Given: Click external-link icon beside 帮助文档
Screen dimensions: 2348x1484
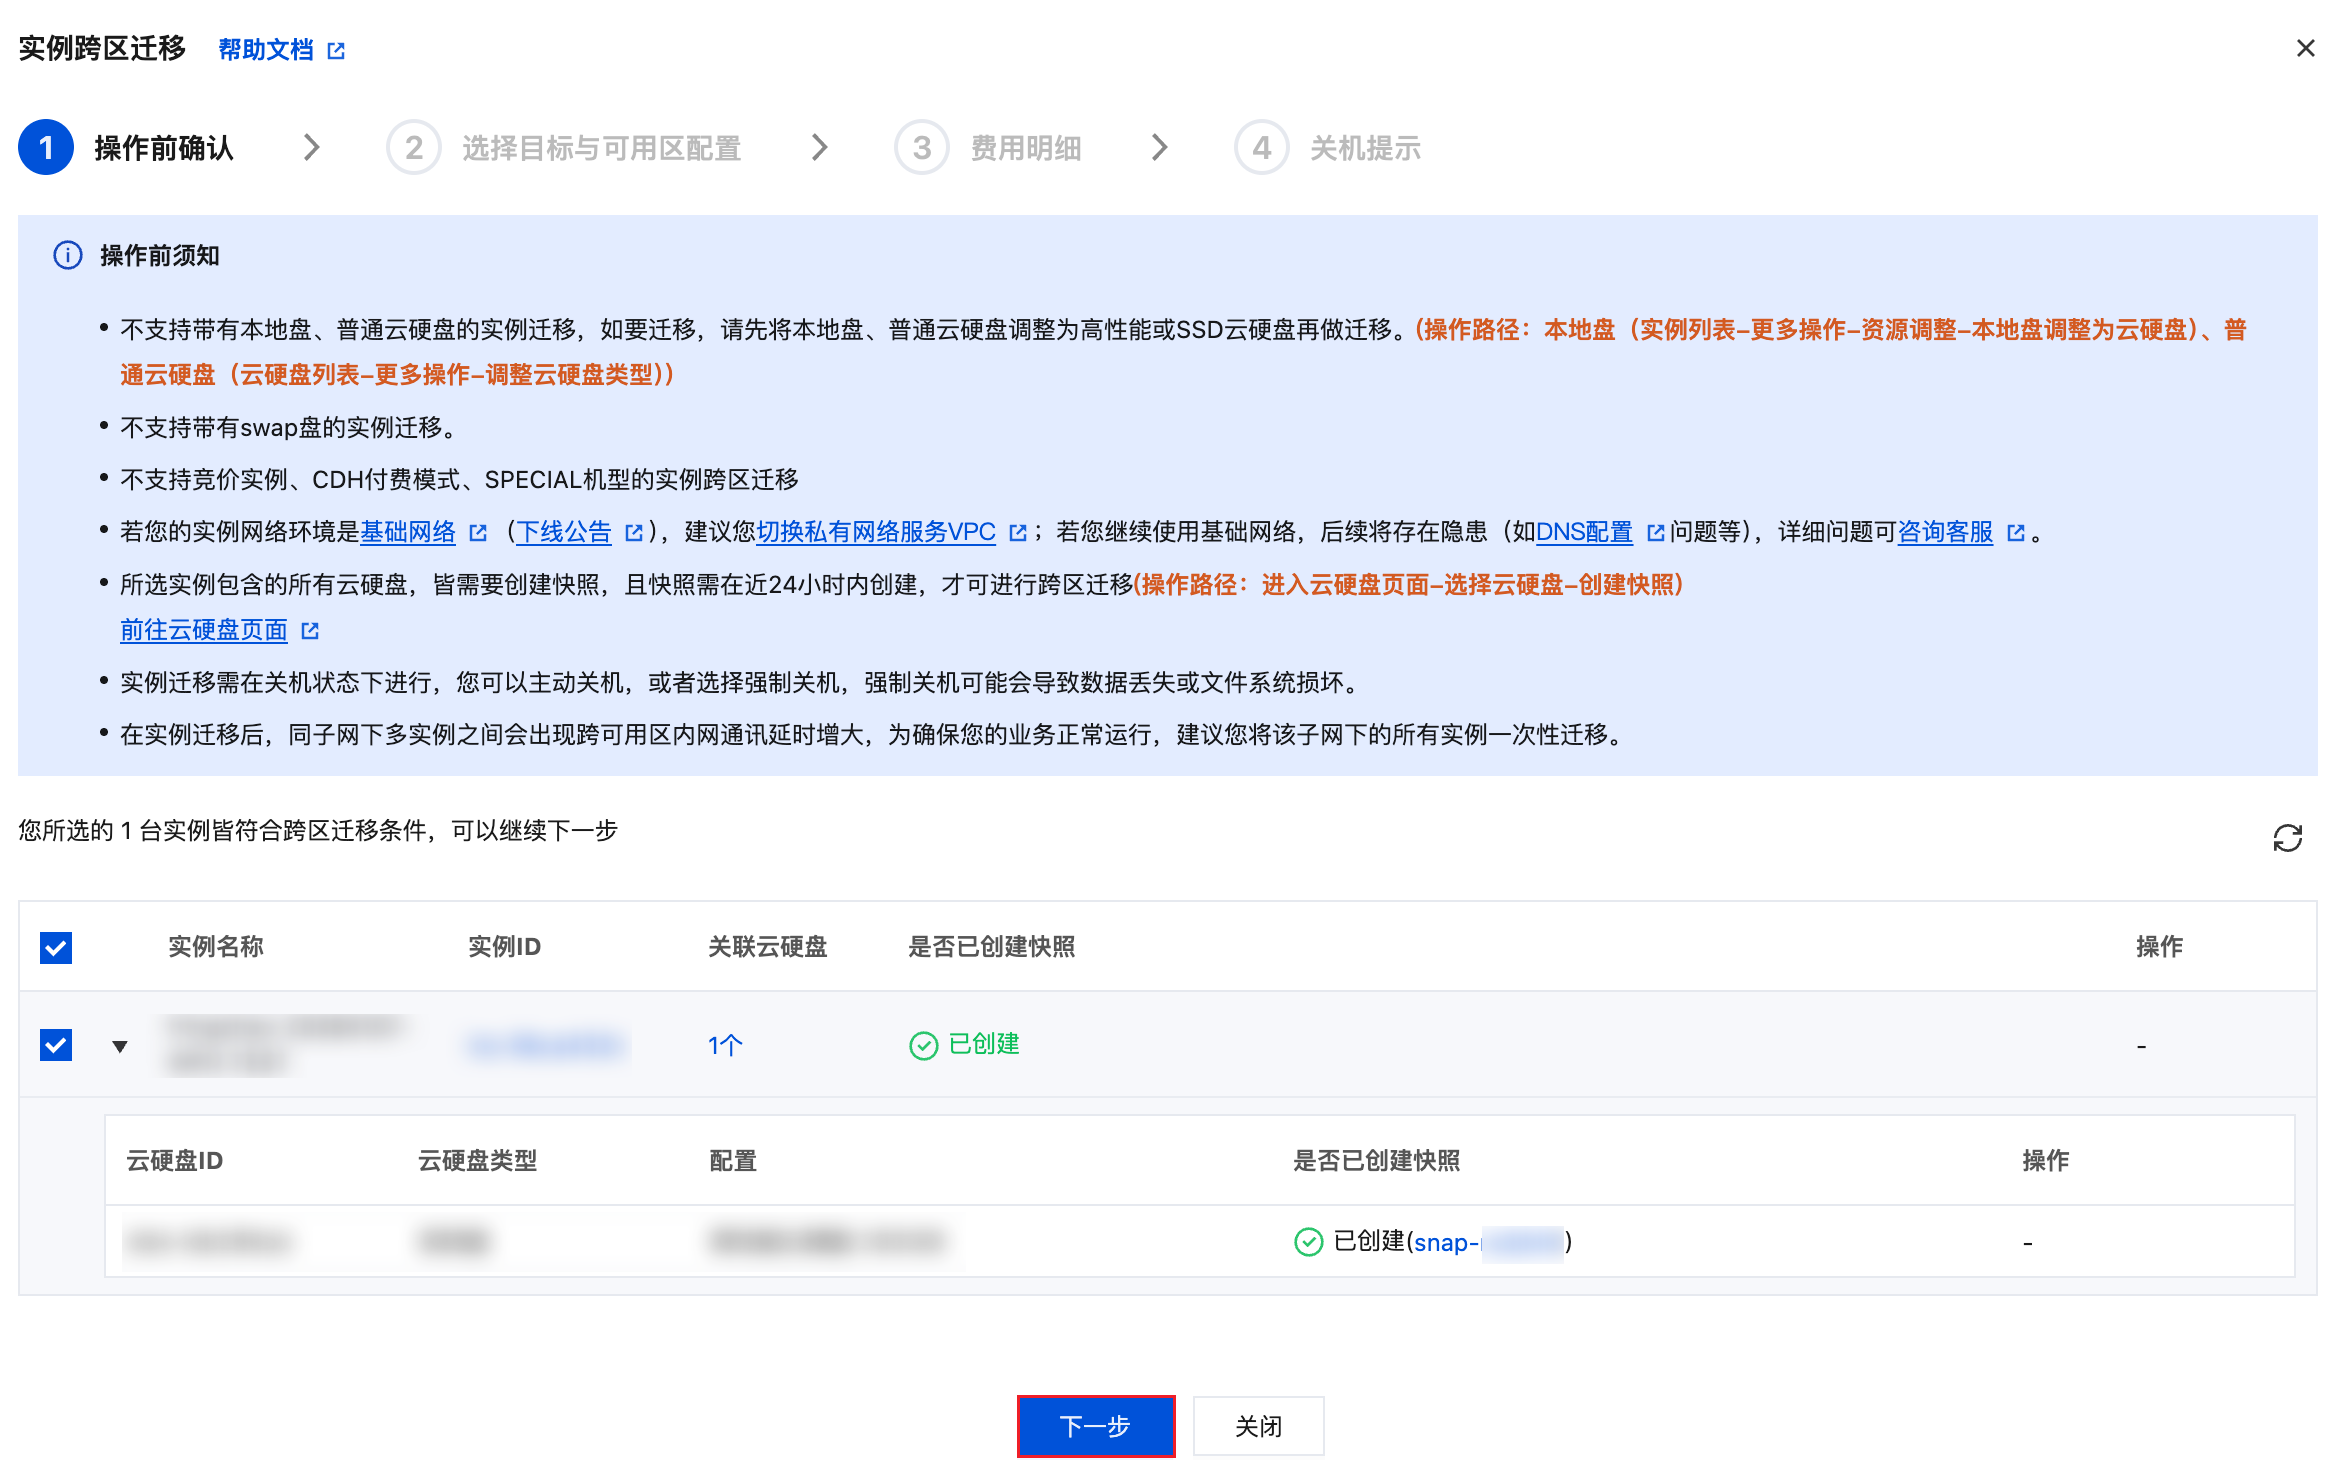Looking at the screenshot, I should pos(336,51).
